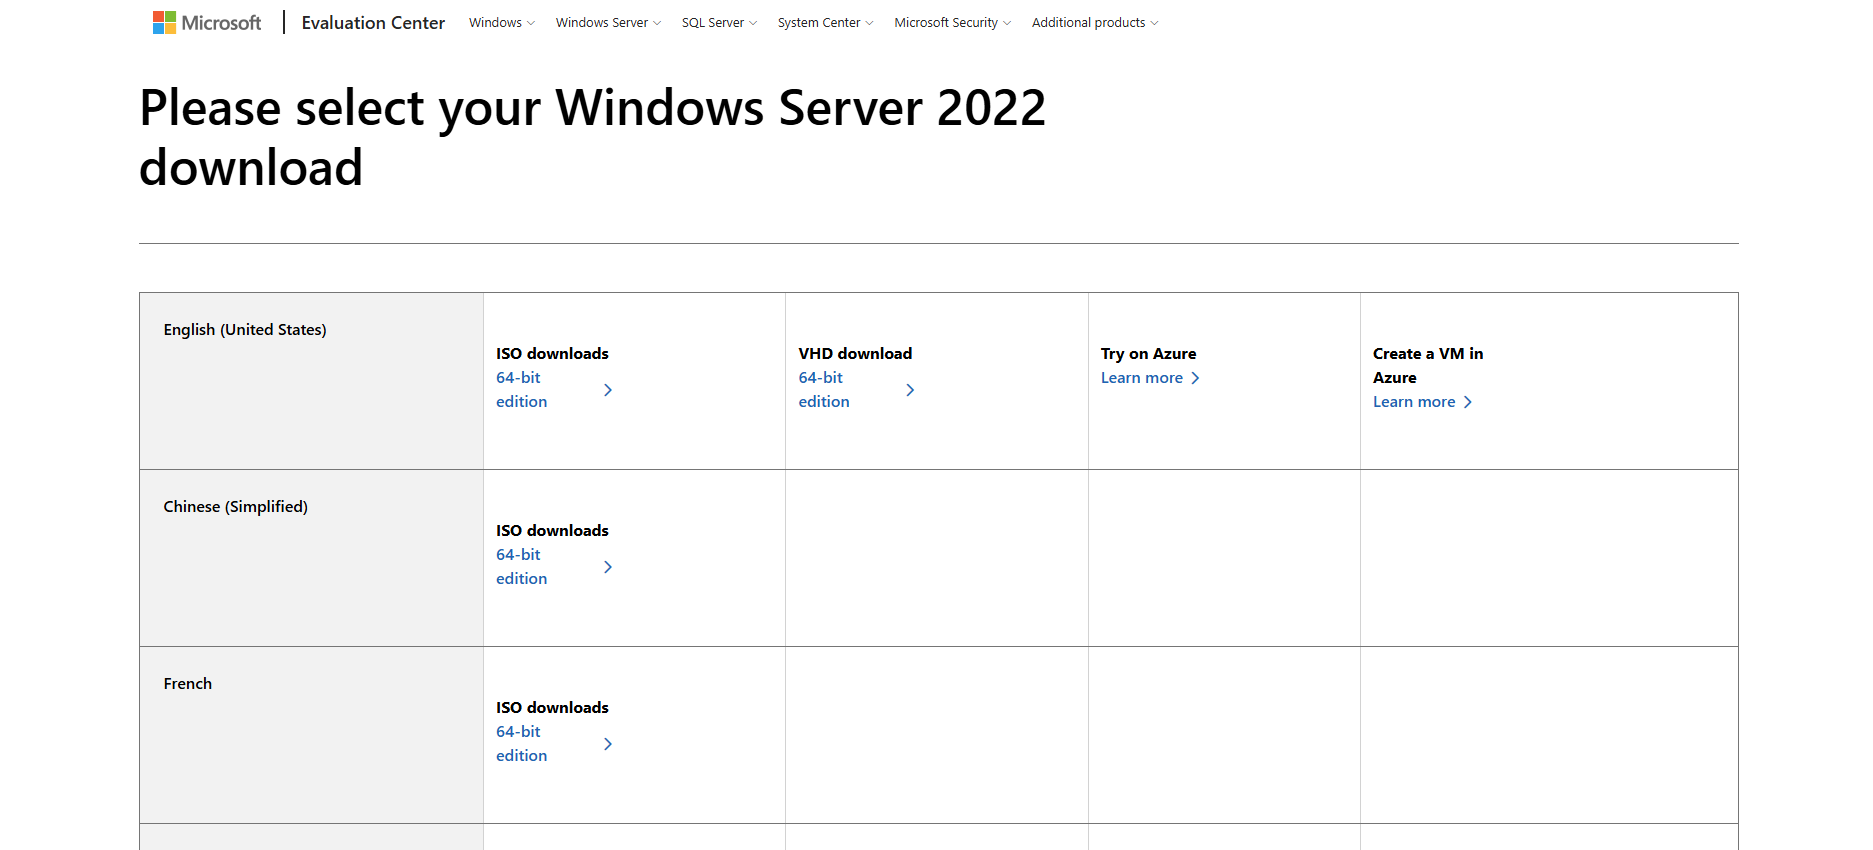Click arrow beside English ISO 64-bit edition
Screen dimensions: 1873x850
[x=608, y=390]
